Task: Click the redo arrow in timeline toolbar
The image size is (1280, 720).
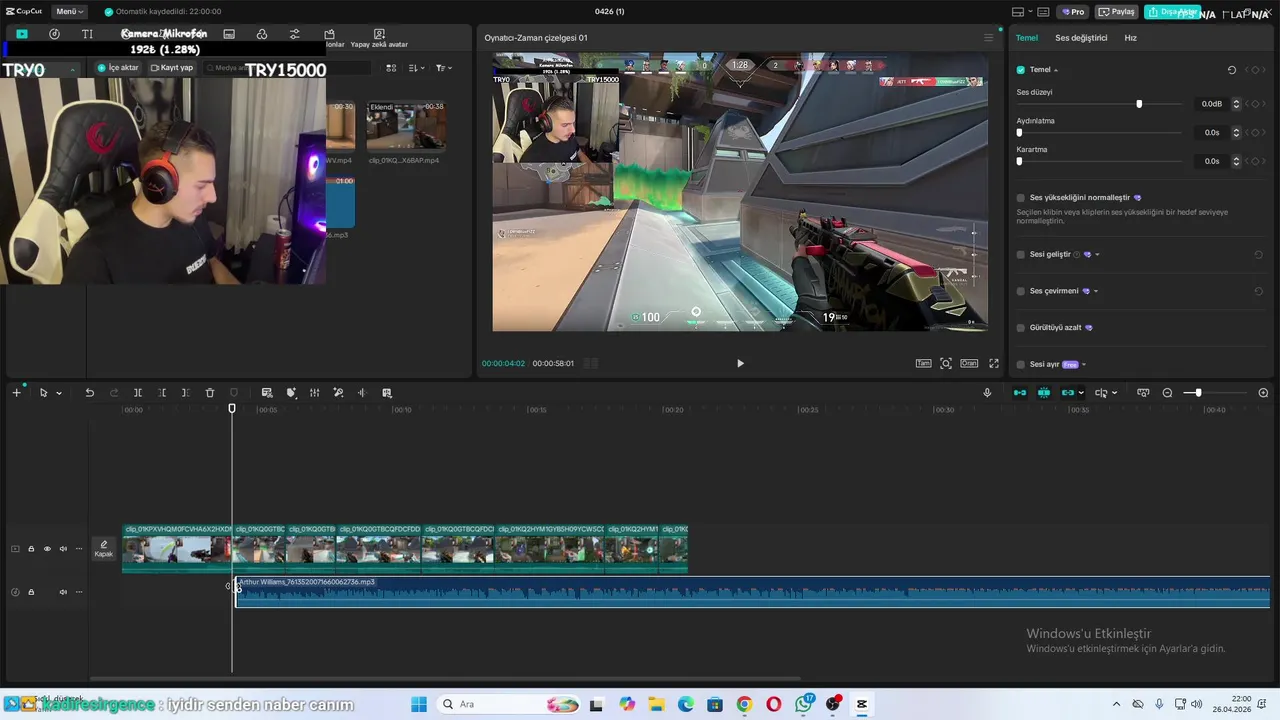Action: pyautogui.click(x=113, y=393)
